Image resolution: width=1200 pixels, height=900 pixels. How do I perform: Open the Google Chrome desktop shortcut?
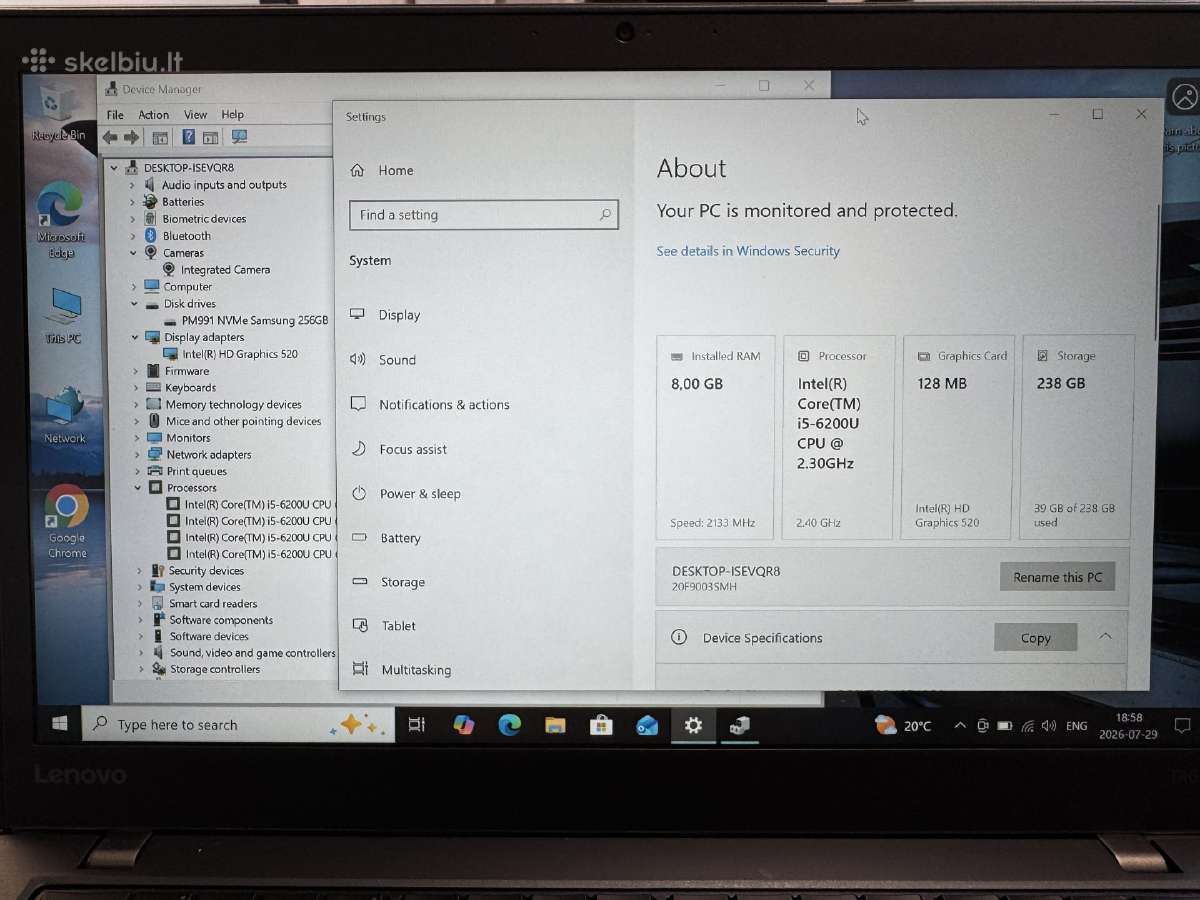(x=67, y=522)
